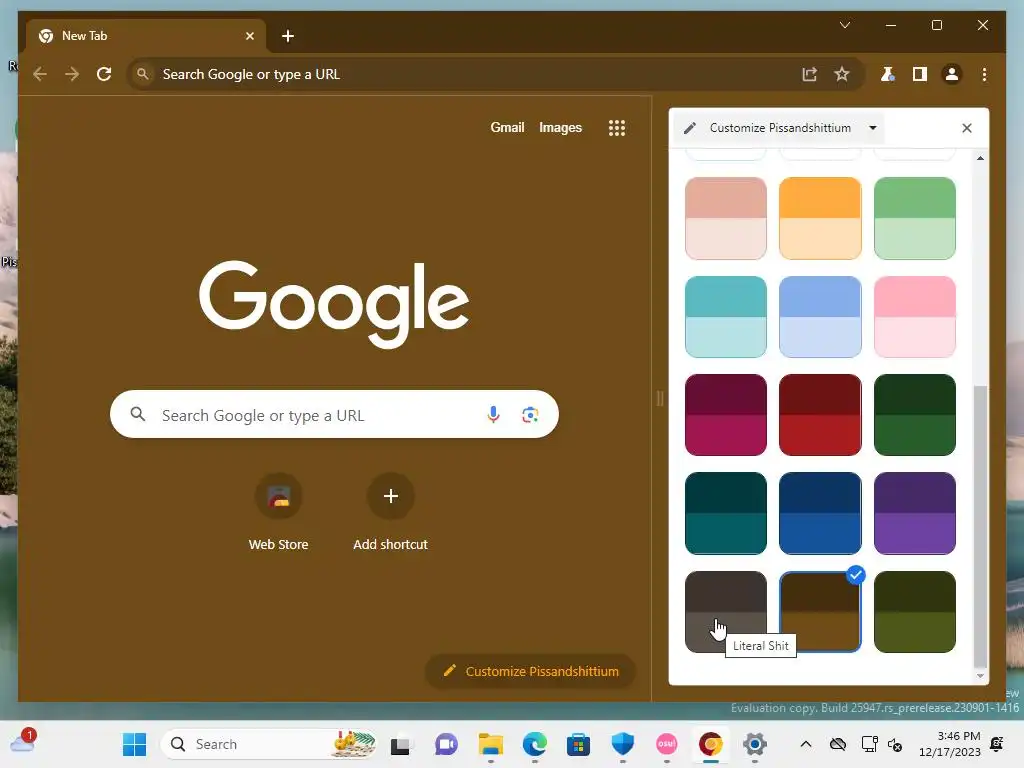Click the side panel scrollbar thumb
The image size is (1024, 768).
[x=980, y=526]
